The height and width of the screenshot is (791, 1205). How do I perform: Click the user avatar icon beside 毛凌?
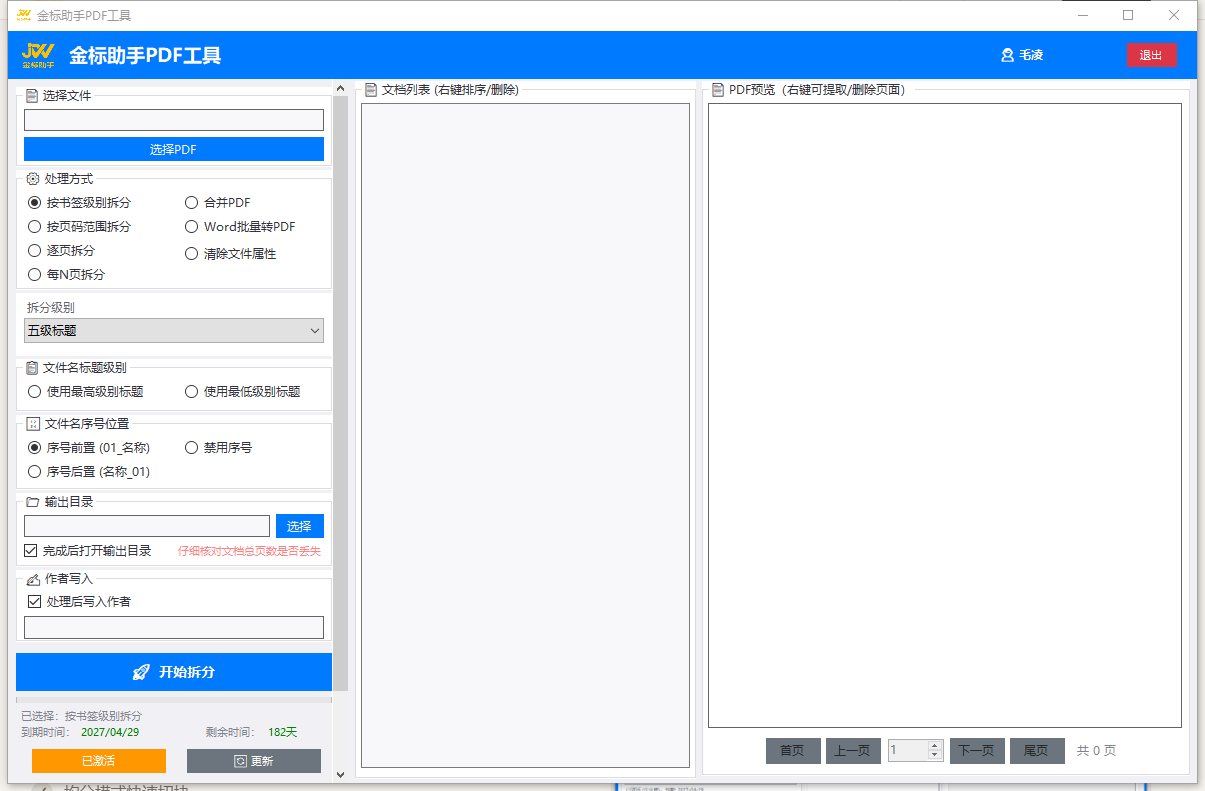coord(1007,56)
